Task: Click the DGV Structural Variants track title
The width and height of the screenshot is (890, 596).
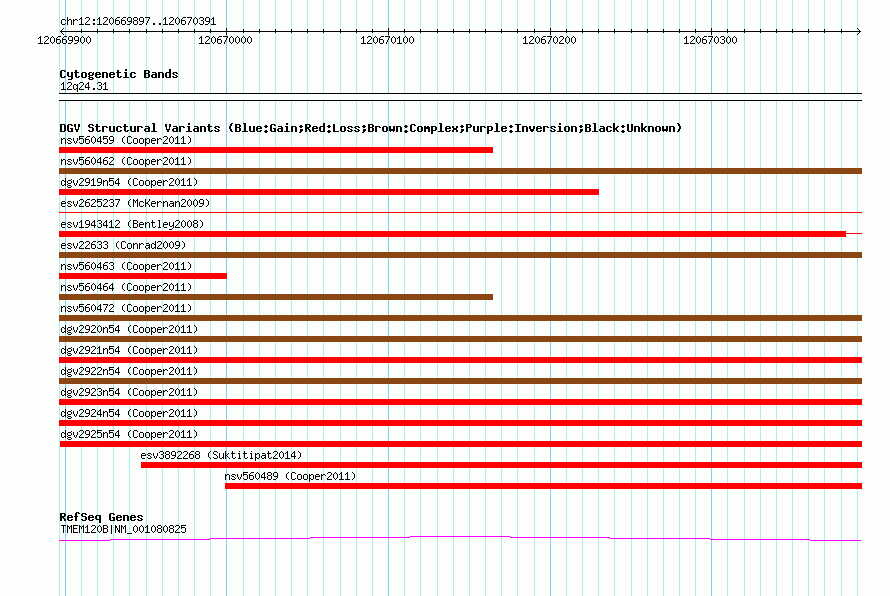Action: 370,128
